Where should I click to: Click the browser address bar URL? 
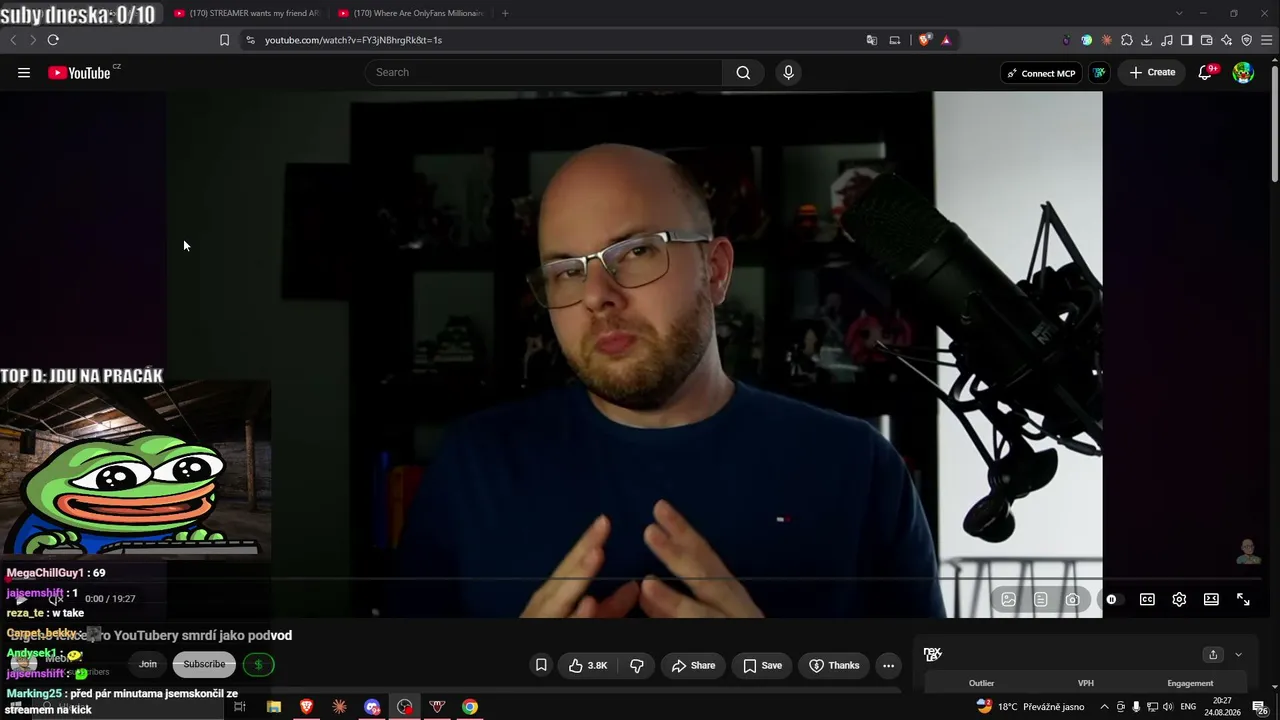pos(353,40)
